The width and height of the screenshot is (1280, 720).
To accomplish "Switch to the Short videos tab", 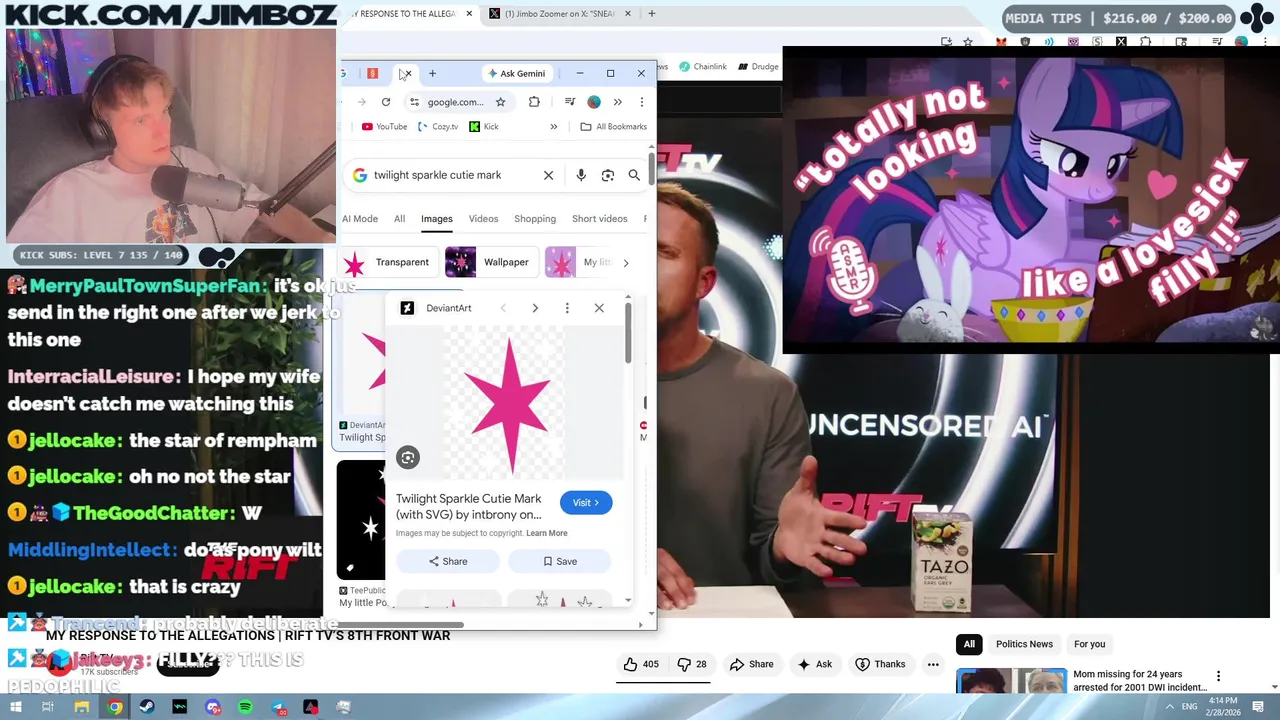I will (x=599, y=219).
